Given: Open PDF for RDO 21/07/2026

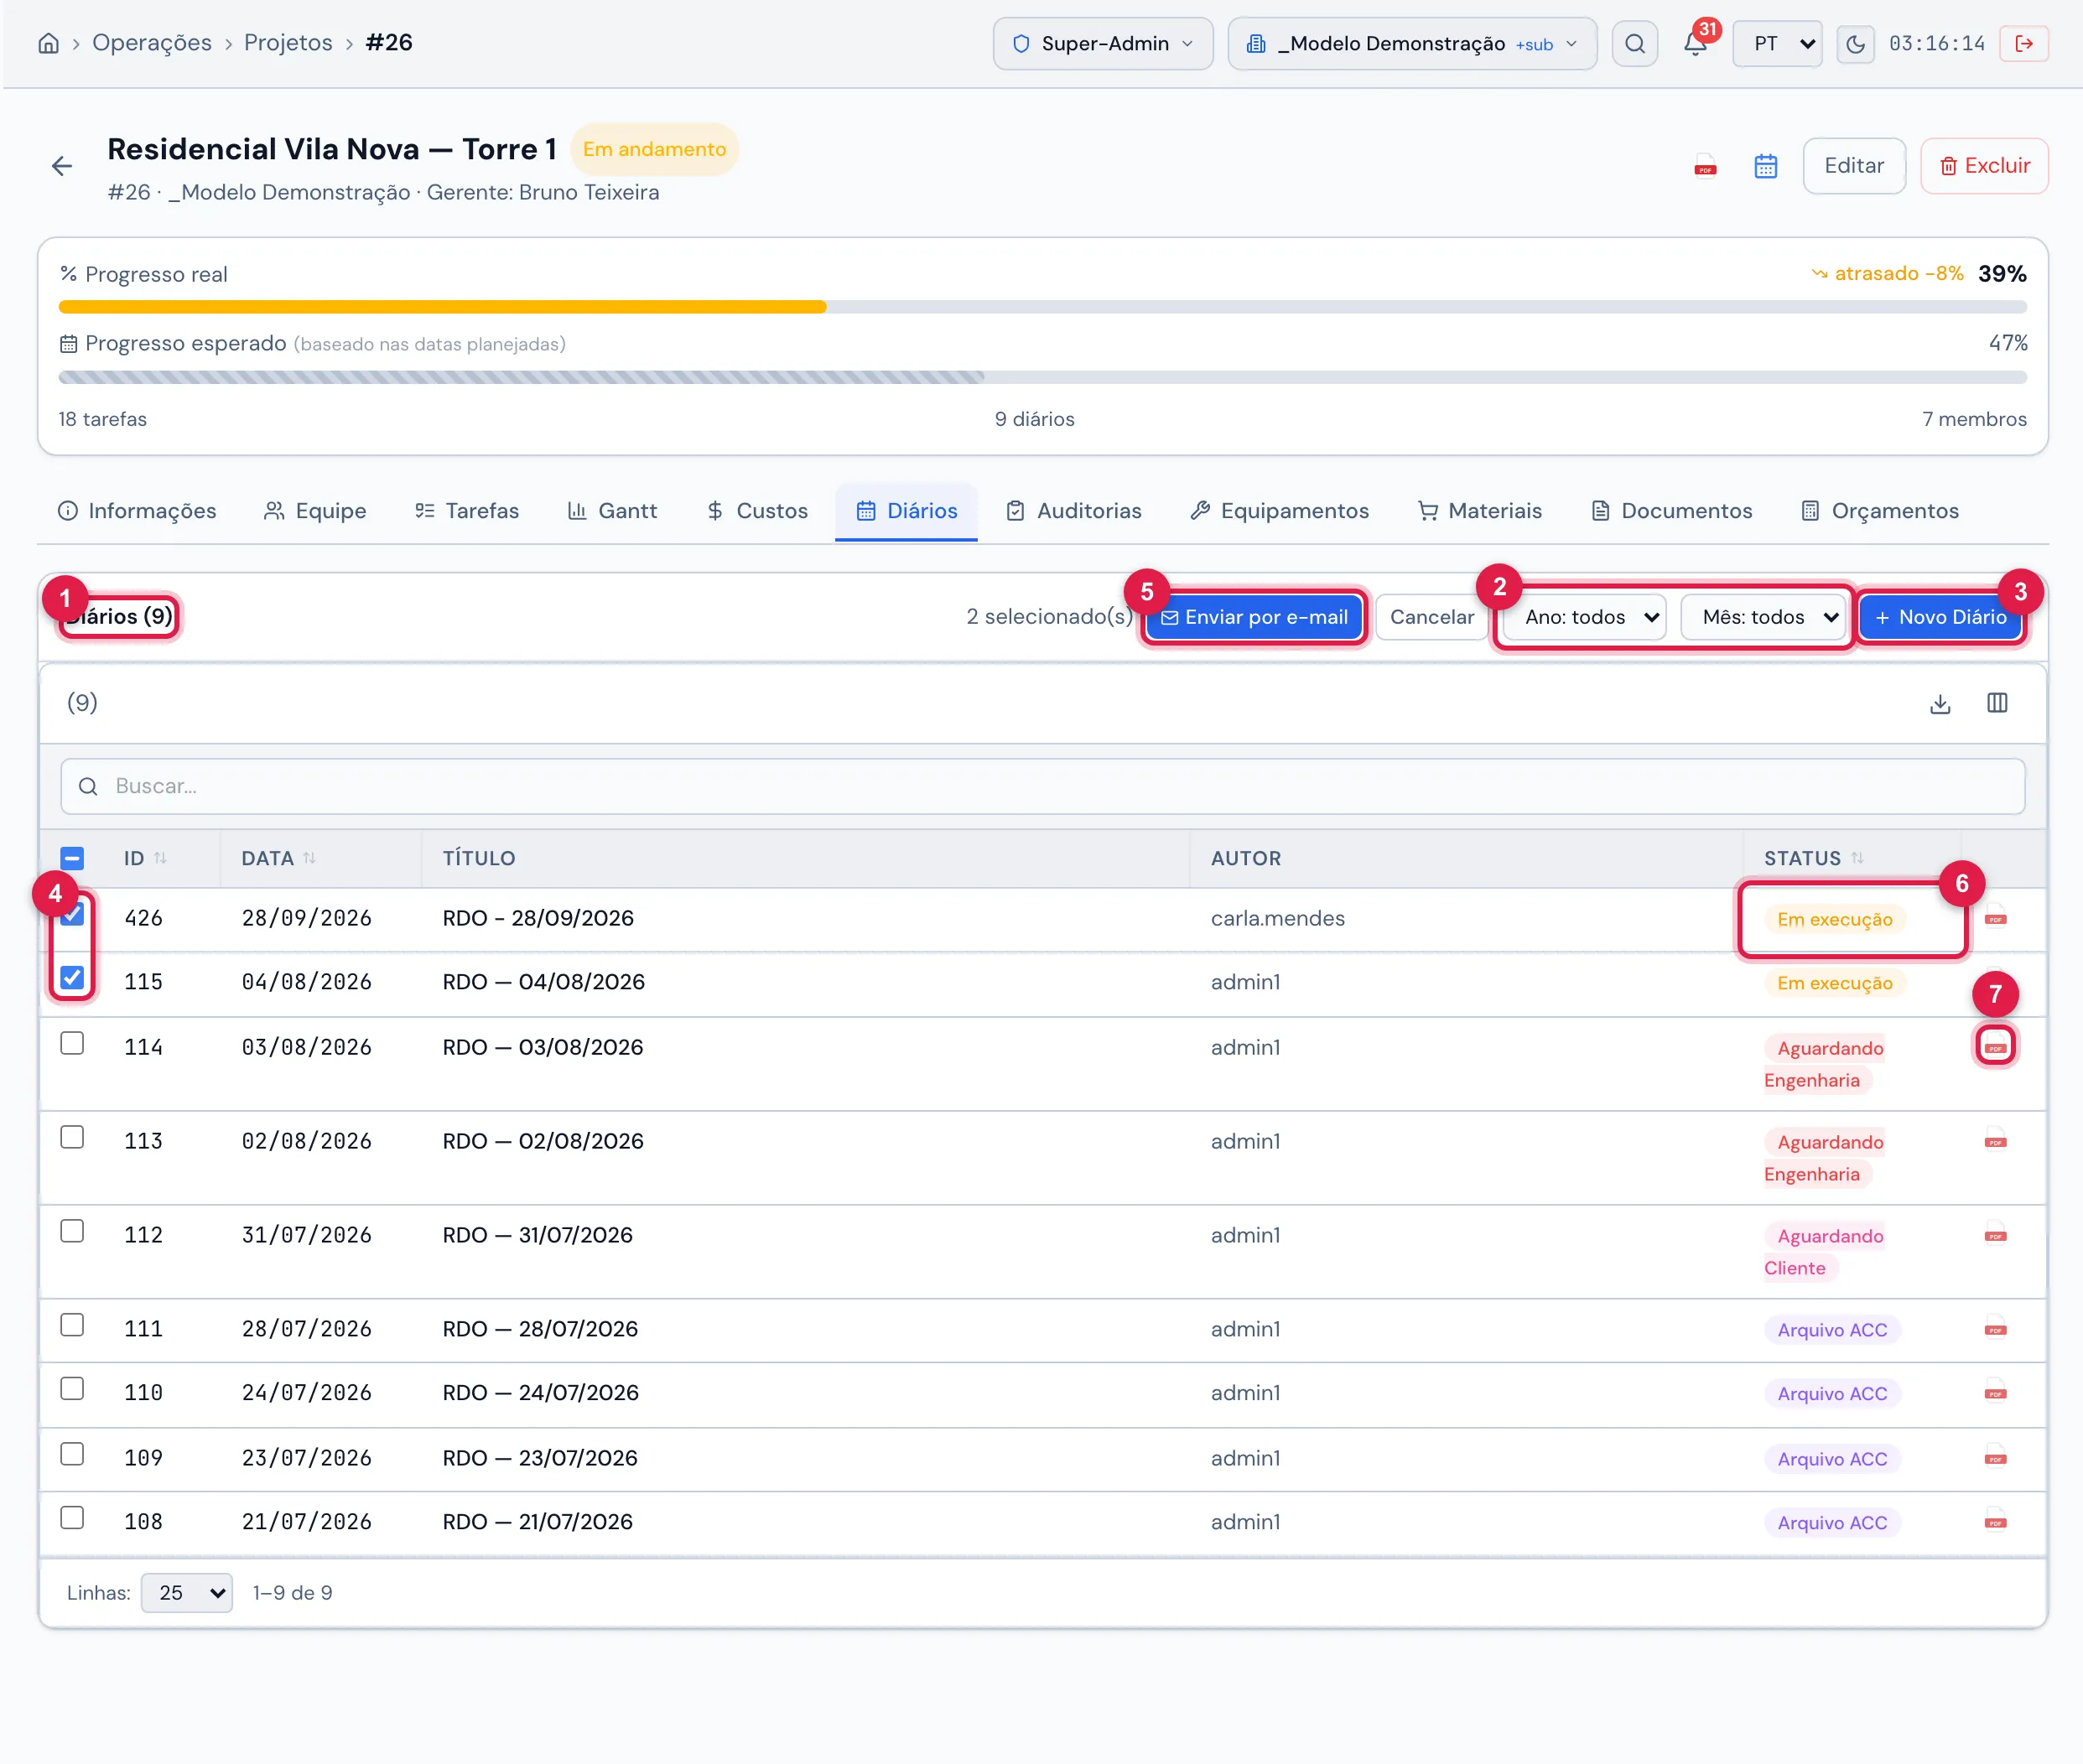Looking at the screenshot, I should click(1996, 1522).
